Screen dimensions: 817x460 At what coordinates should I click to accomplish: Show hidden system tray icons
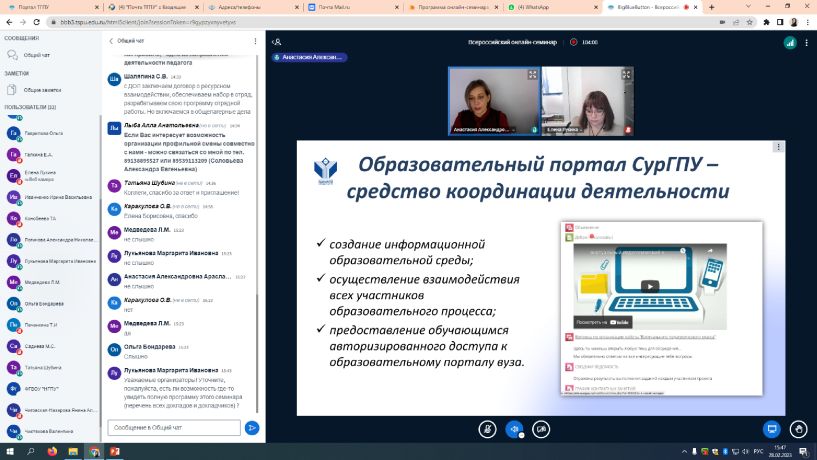point(684,452)
